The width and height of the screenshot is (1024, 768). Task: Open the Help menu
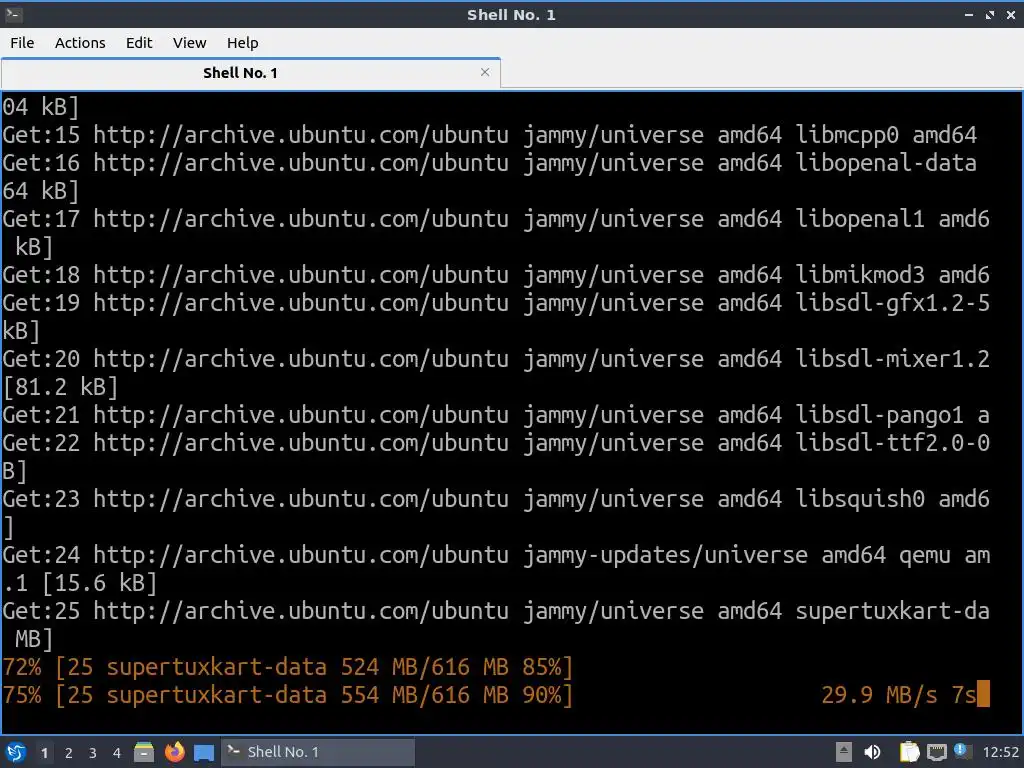(x=242, y=43)
